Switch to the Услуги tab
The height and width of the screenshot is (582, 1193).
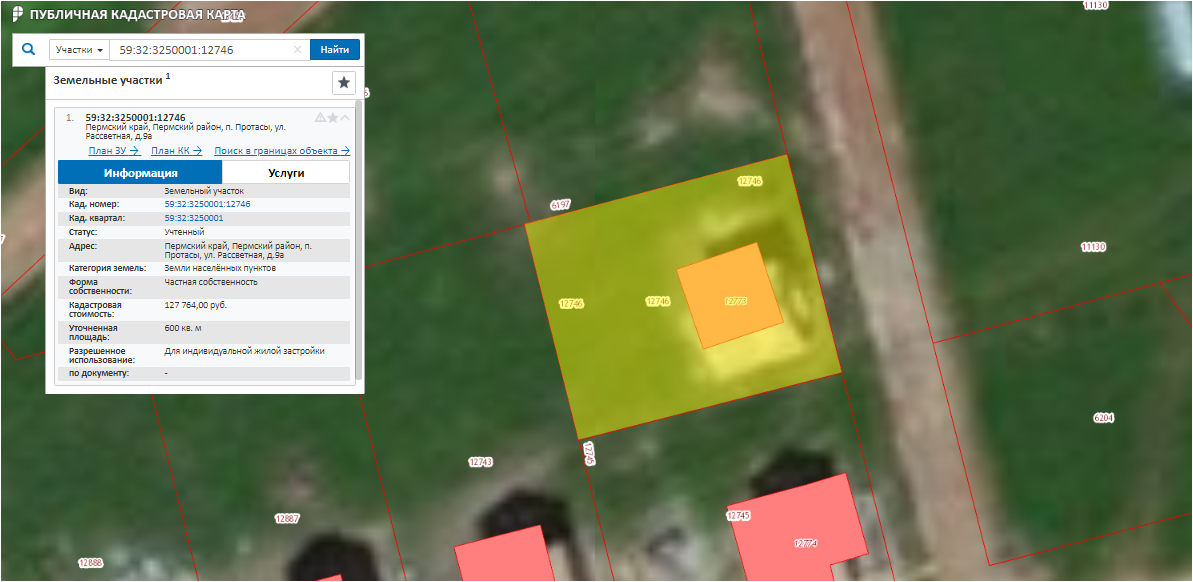[286, 173]
